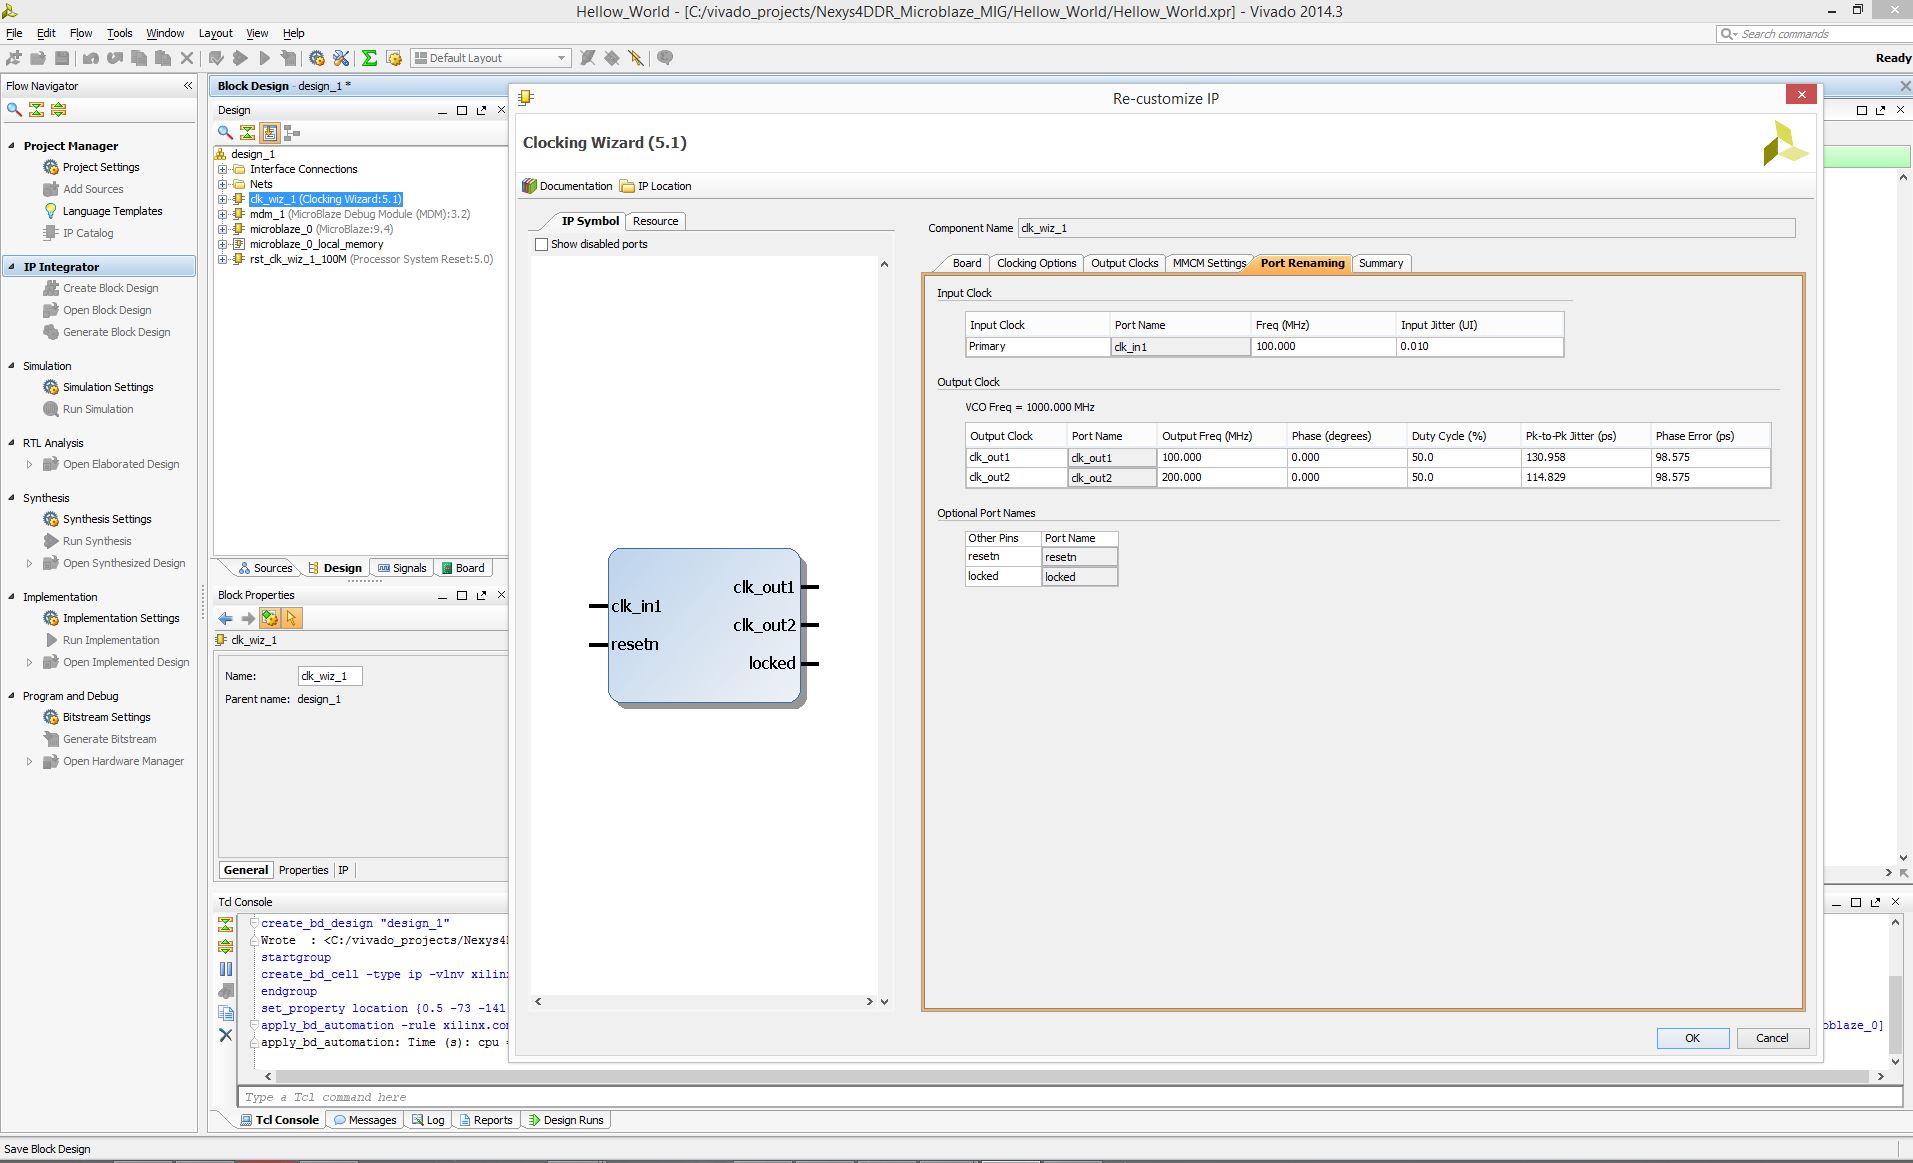Expand the Interface Connections tree node
The image size is (1913, 1163).
coord(222,169)
